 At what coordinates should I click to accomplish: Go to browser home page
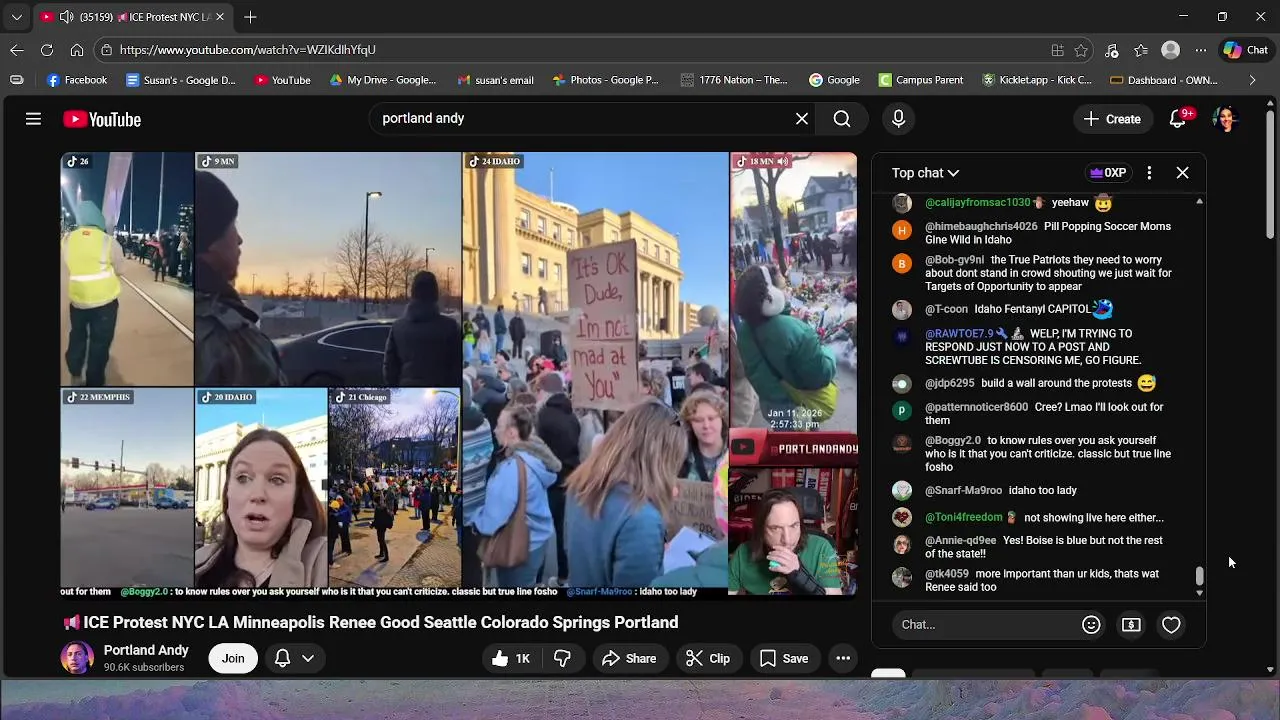pos(76,50)
